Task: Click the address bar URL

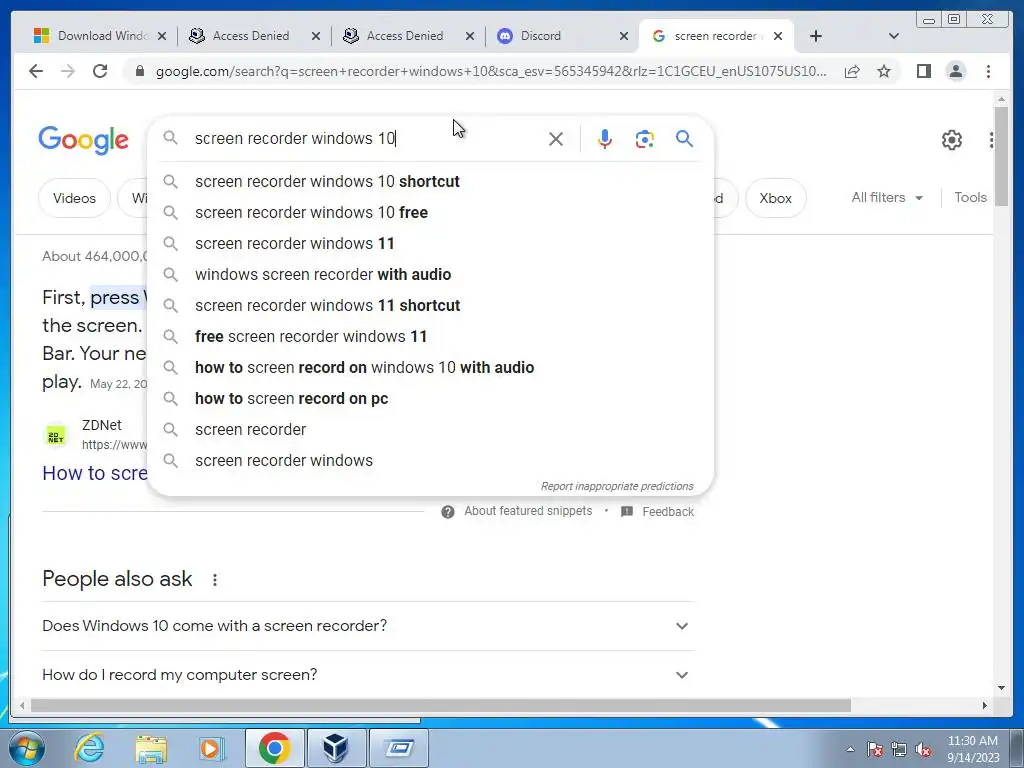Action: point(490,71)
